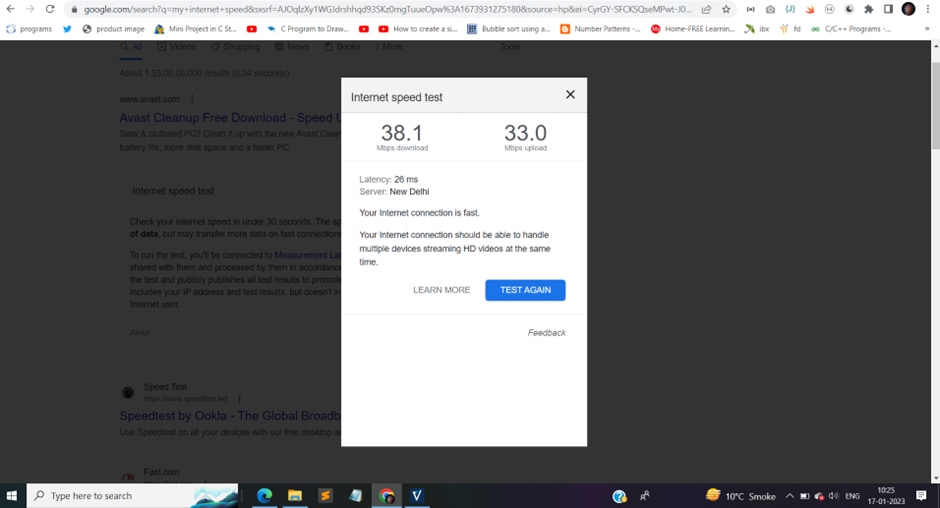Open the circled H extension icon
Image resolution: width=940 pixels, height=508 pixels.
tap(829, 10)
